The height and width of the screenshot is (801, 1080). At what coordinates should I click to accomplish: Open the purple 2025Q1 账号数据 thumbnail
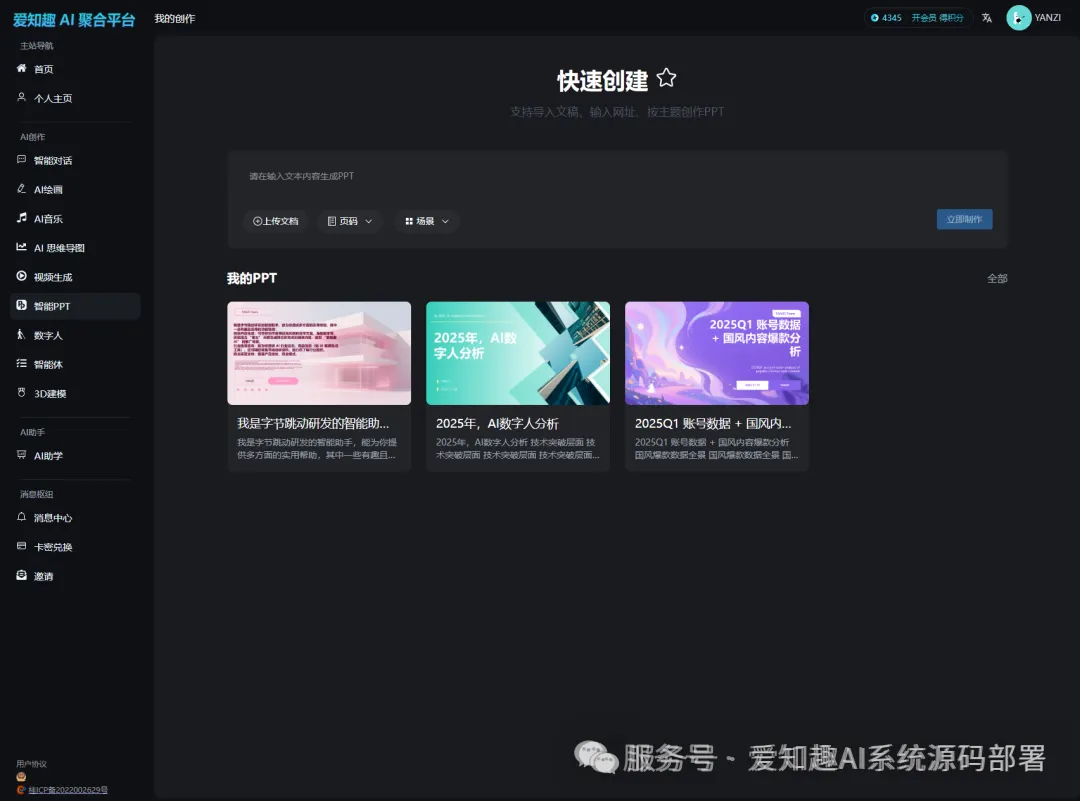(x=717, y=353)
